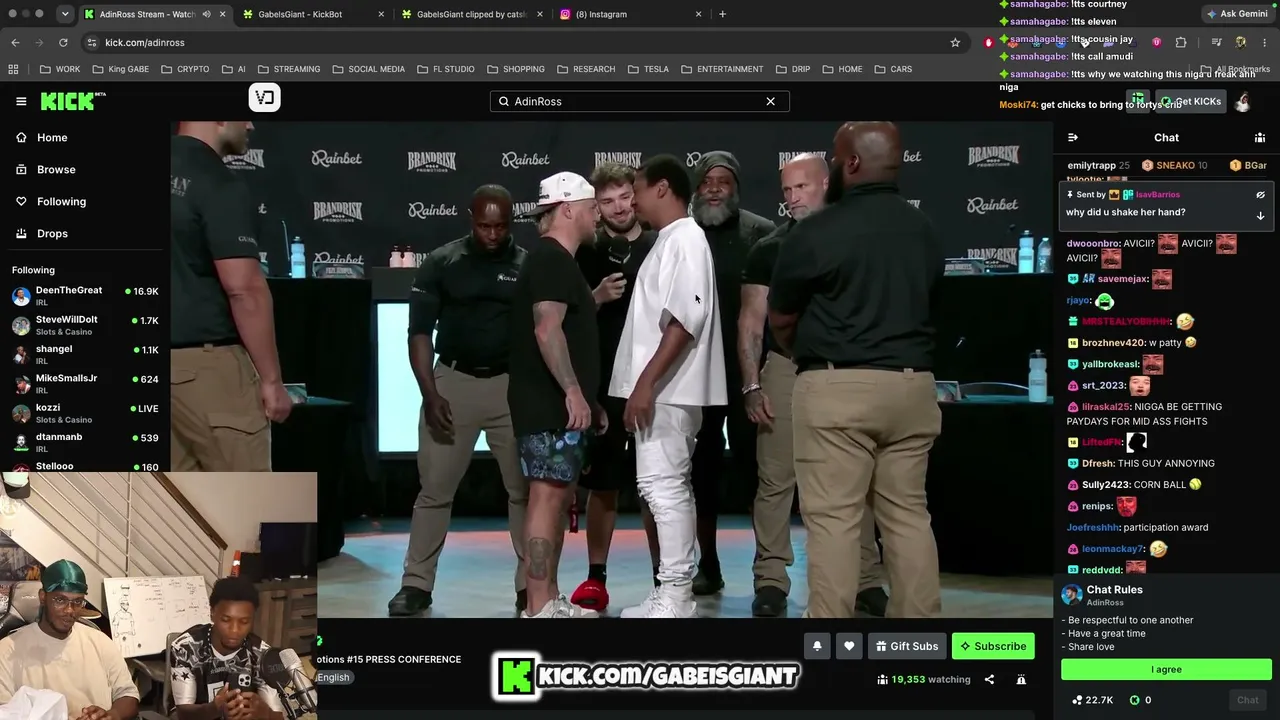Open the Kick hamburger menu
The height and width of the screenshot is (720, 1280).
(21, 101)
